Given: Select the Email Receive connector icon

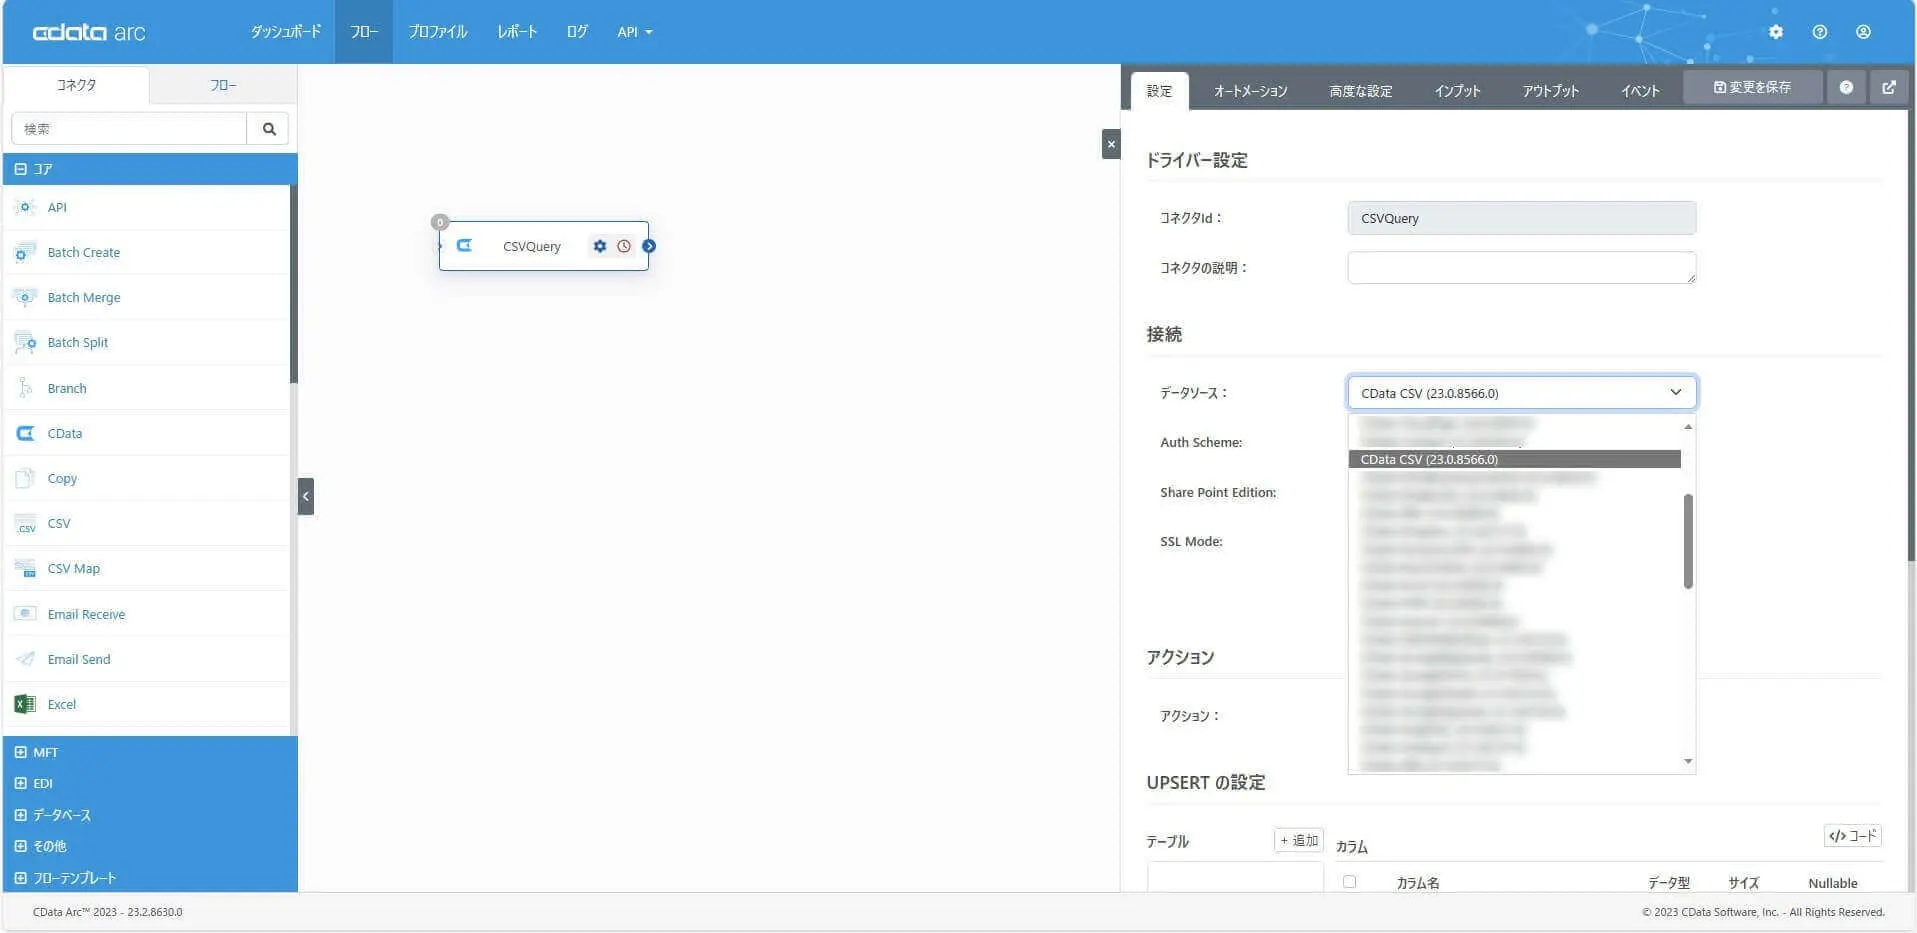Looking at the screenshot, I should (25, 614).
